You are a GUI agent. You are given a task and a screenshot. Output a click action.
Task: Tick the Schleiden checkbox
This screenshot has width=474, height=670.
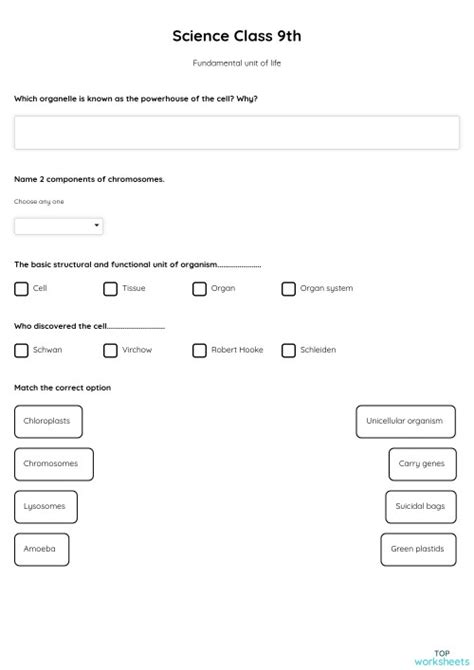coord(289,350)
